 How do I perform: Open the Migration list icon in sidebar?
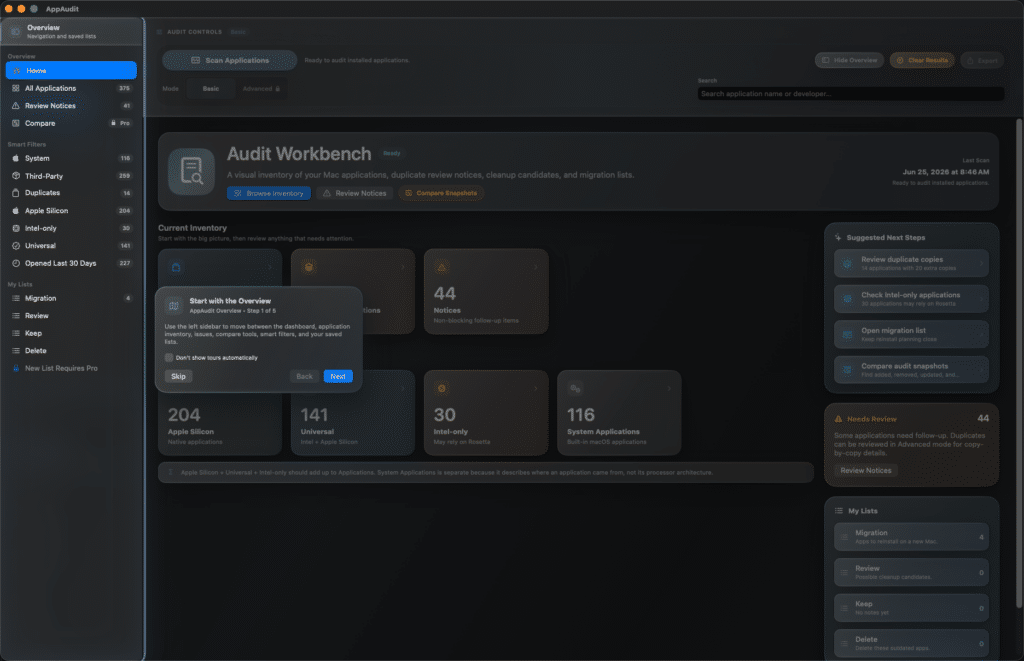coord(16,298)
